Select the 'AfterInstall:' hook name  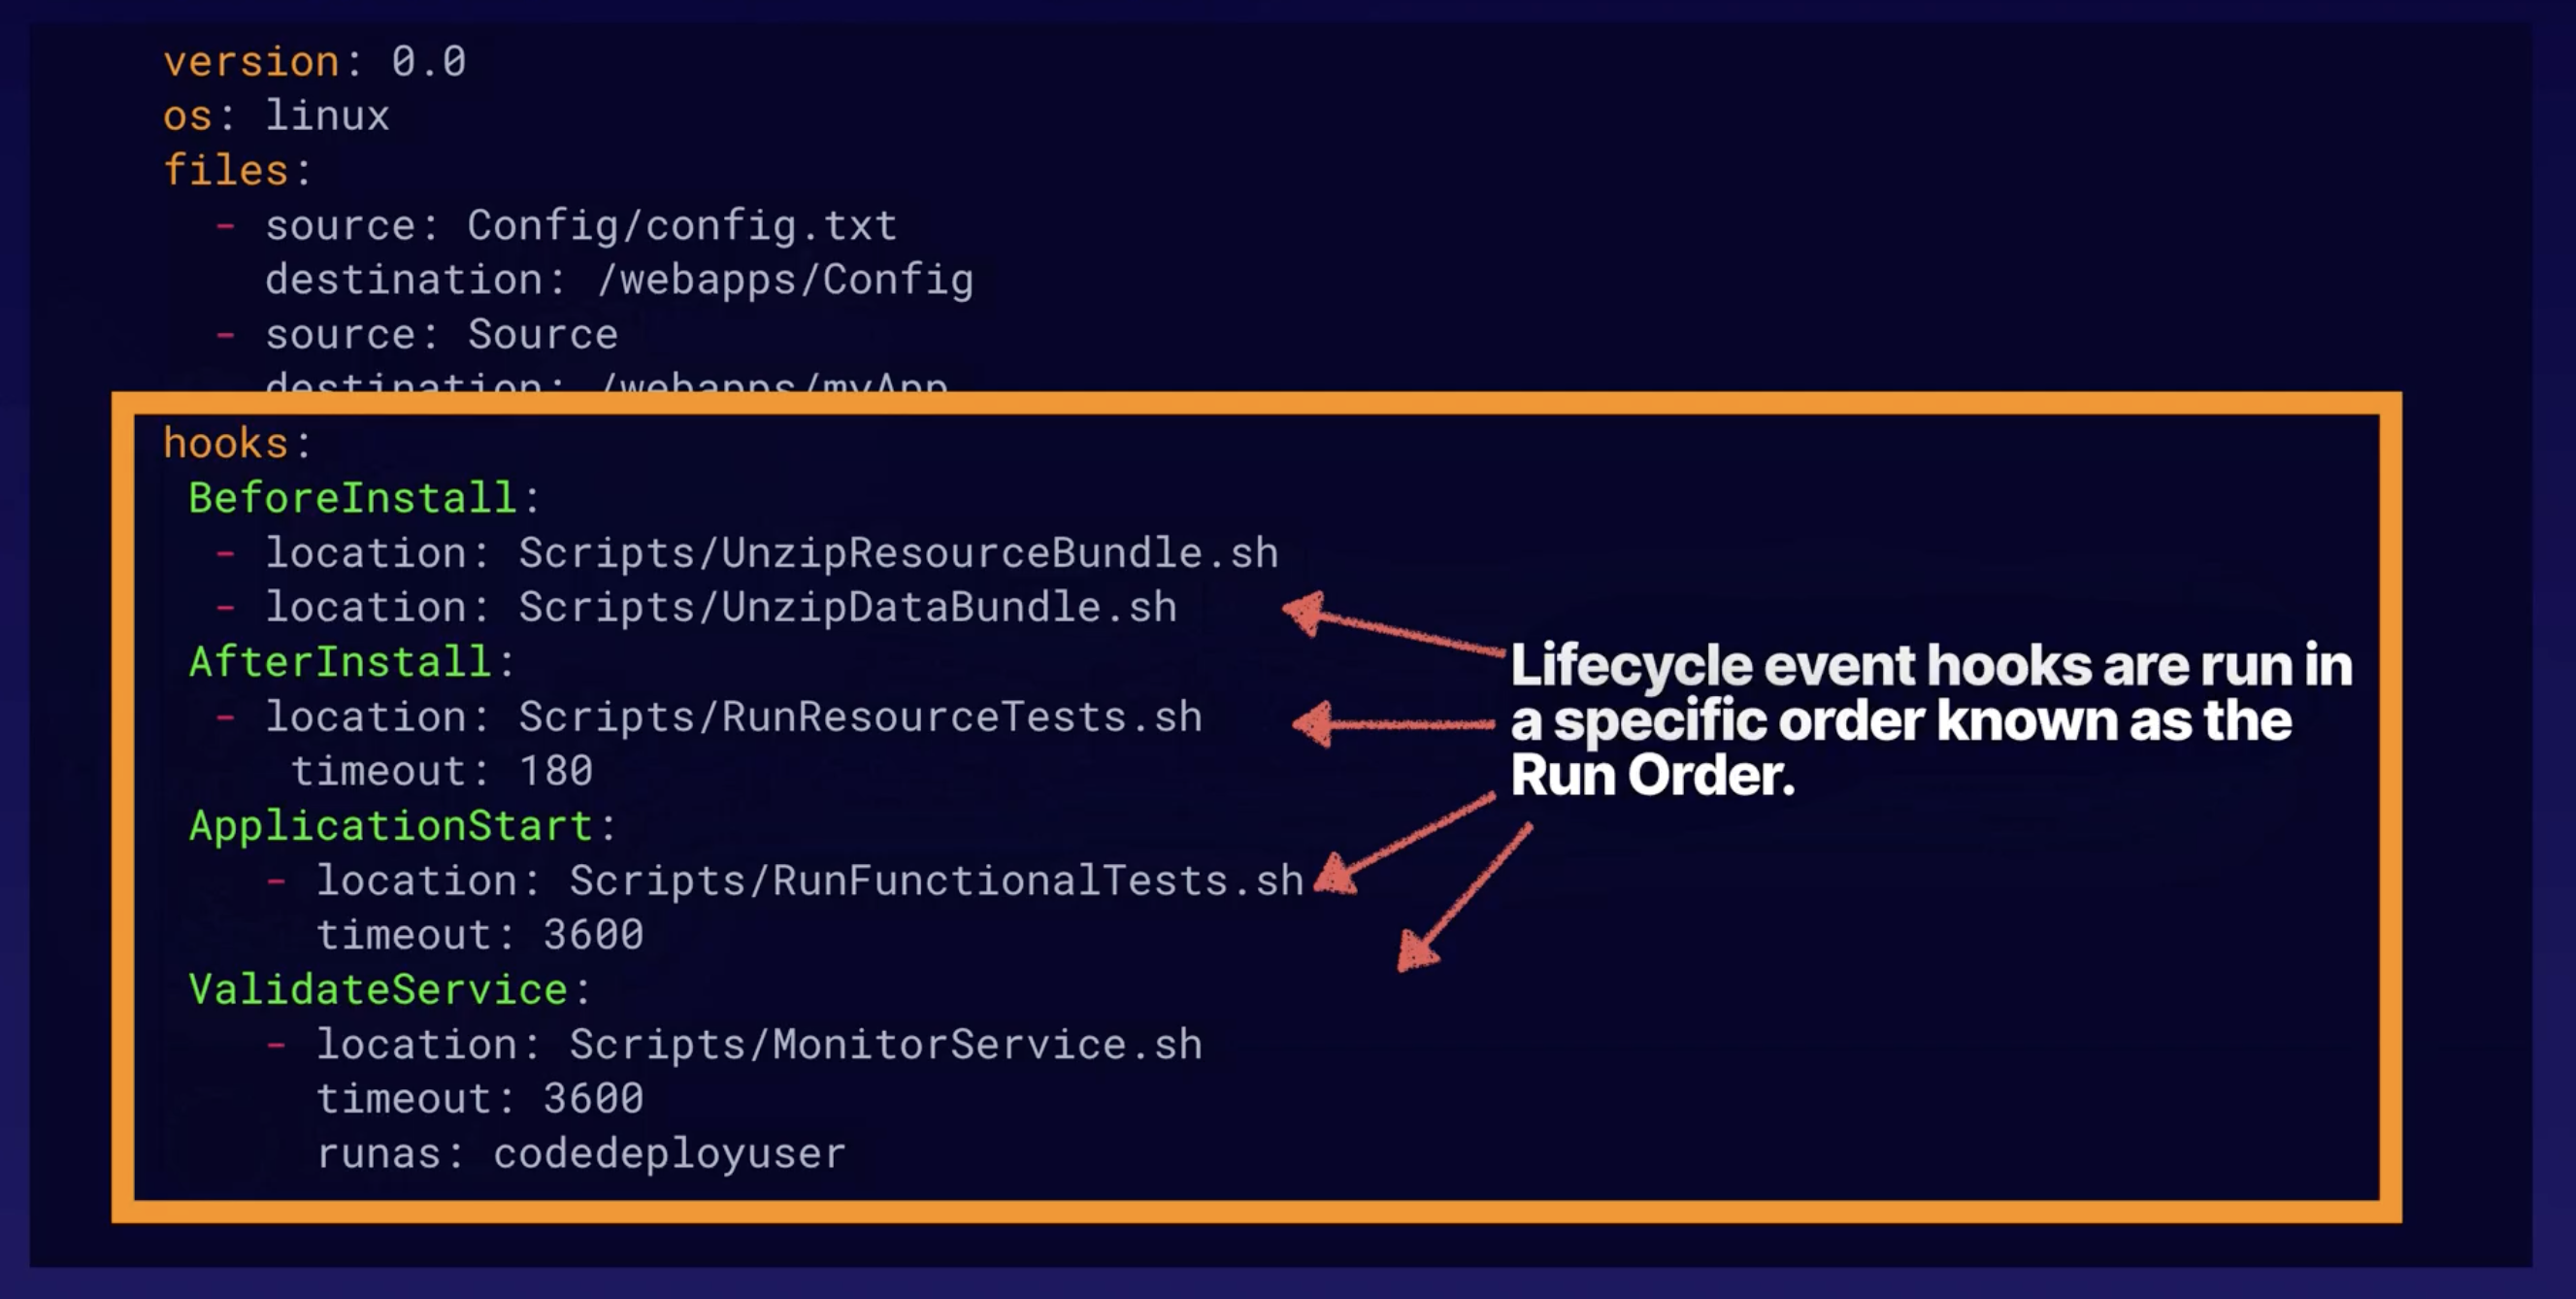pyautogui.click(x=352, y=662)
